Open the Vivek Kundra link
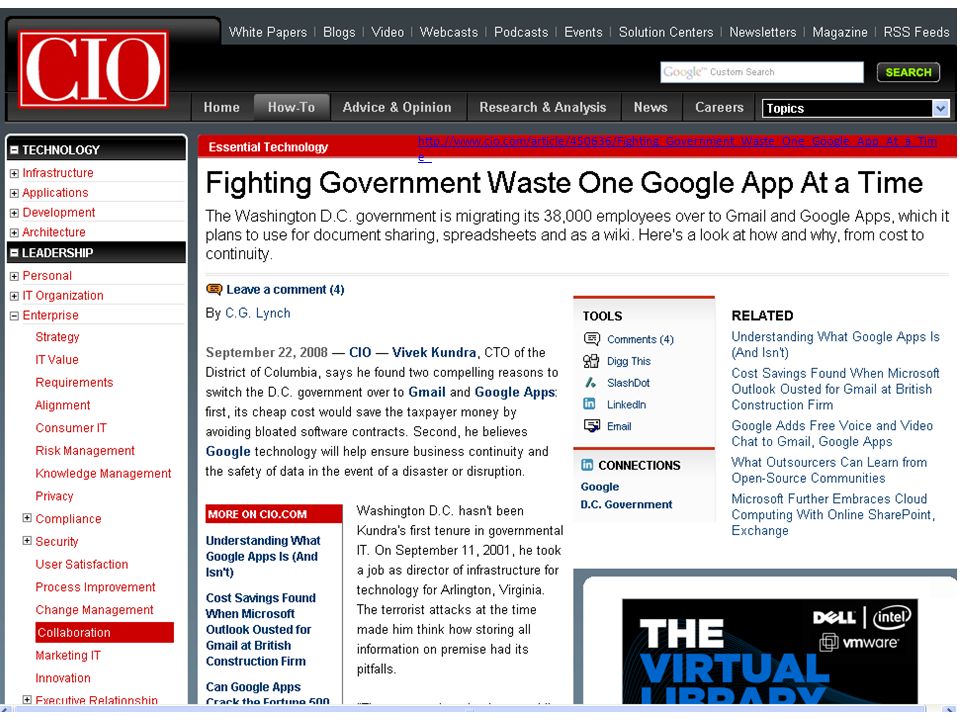Image resolution: width=960 pixels, height=720 pixels. tap(433, 352)
